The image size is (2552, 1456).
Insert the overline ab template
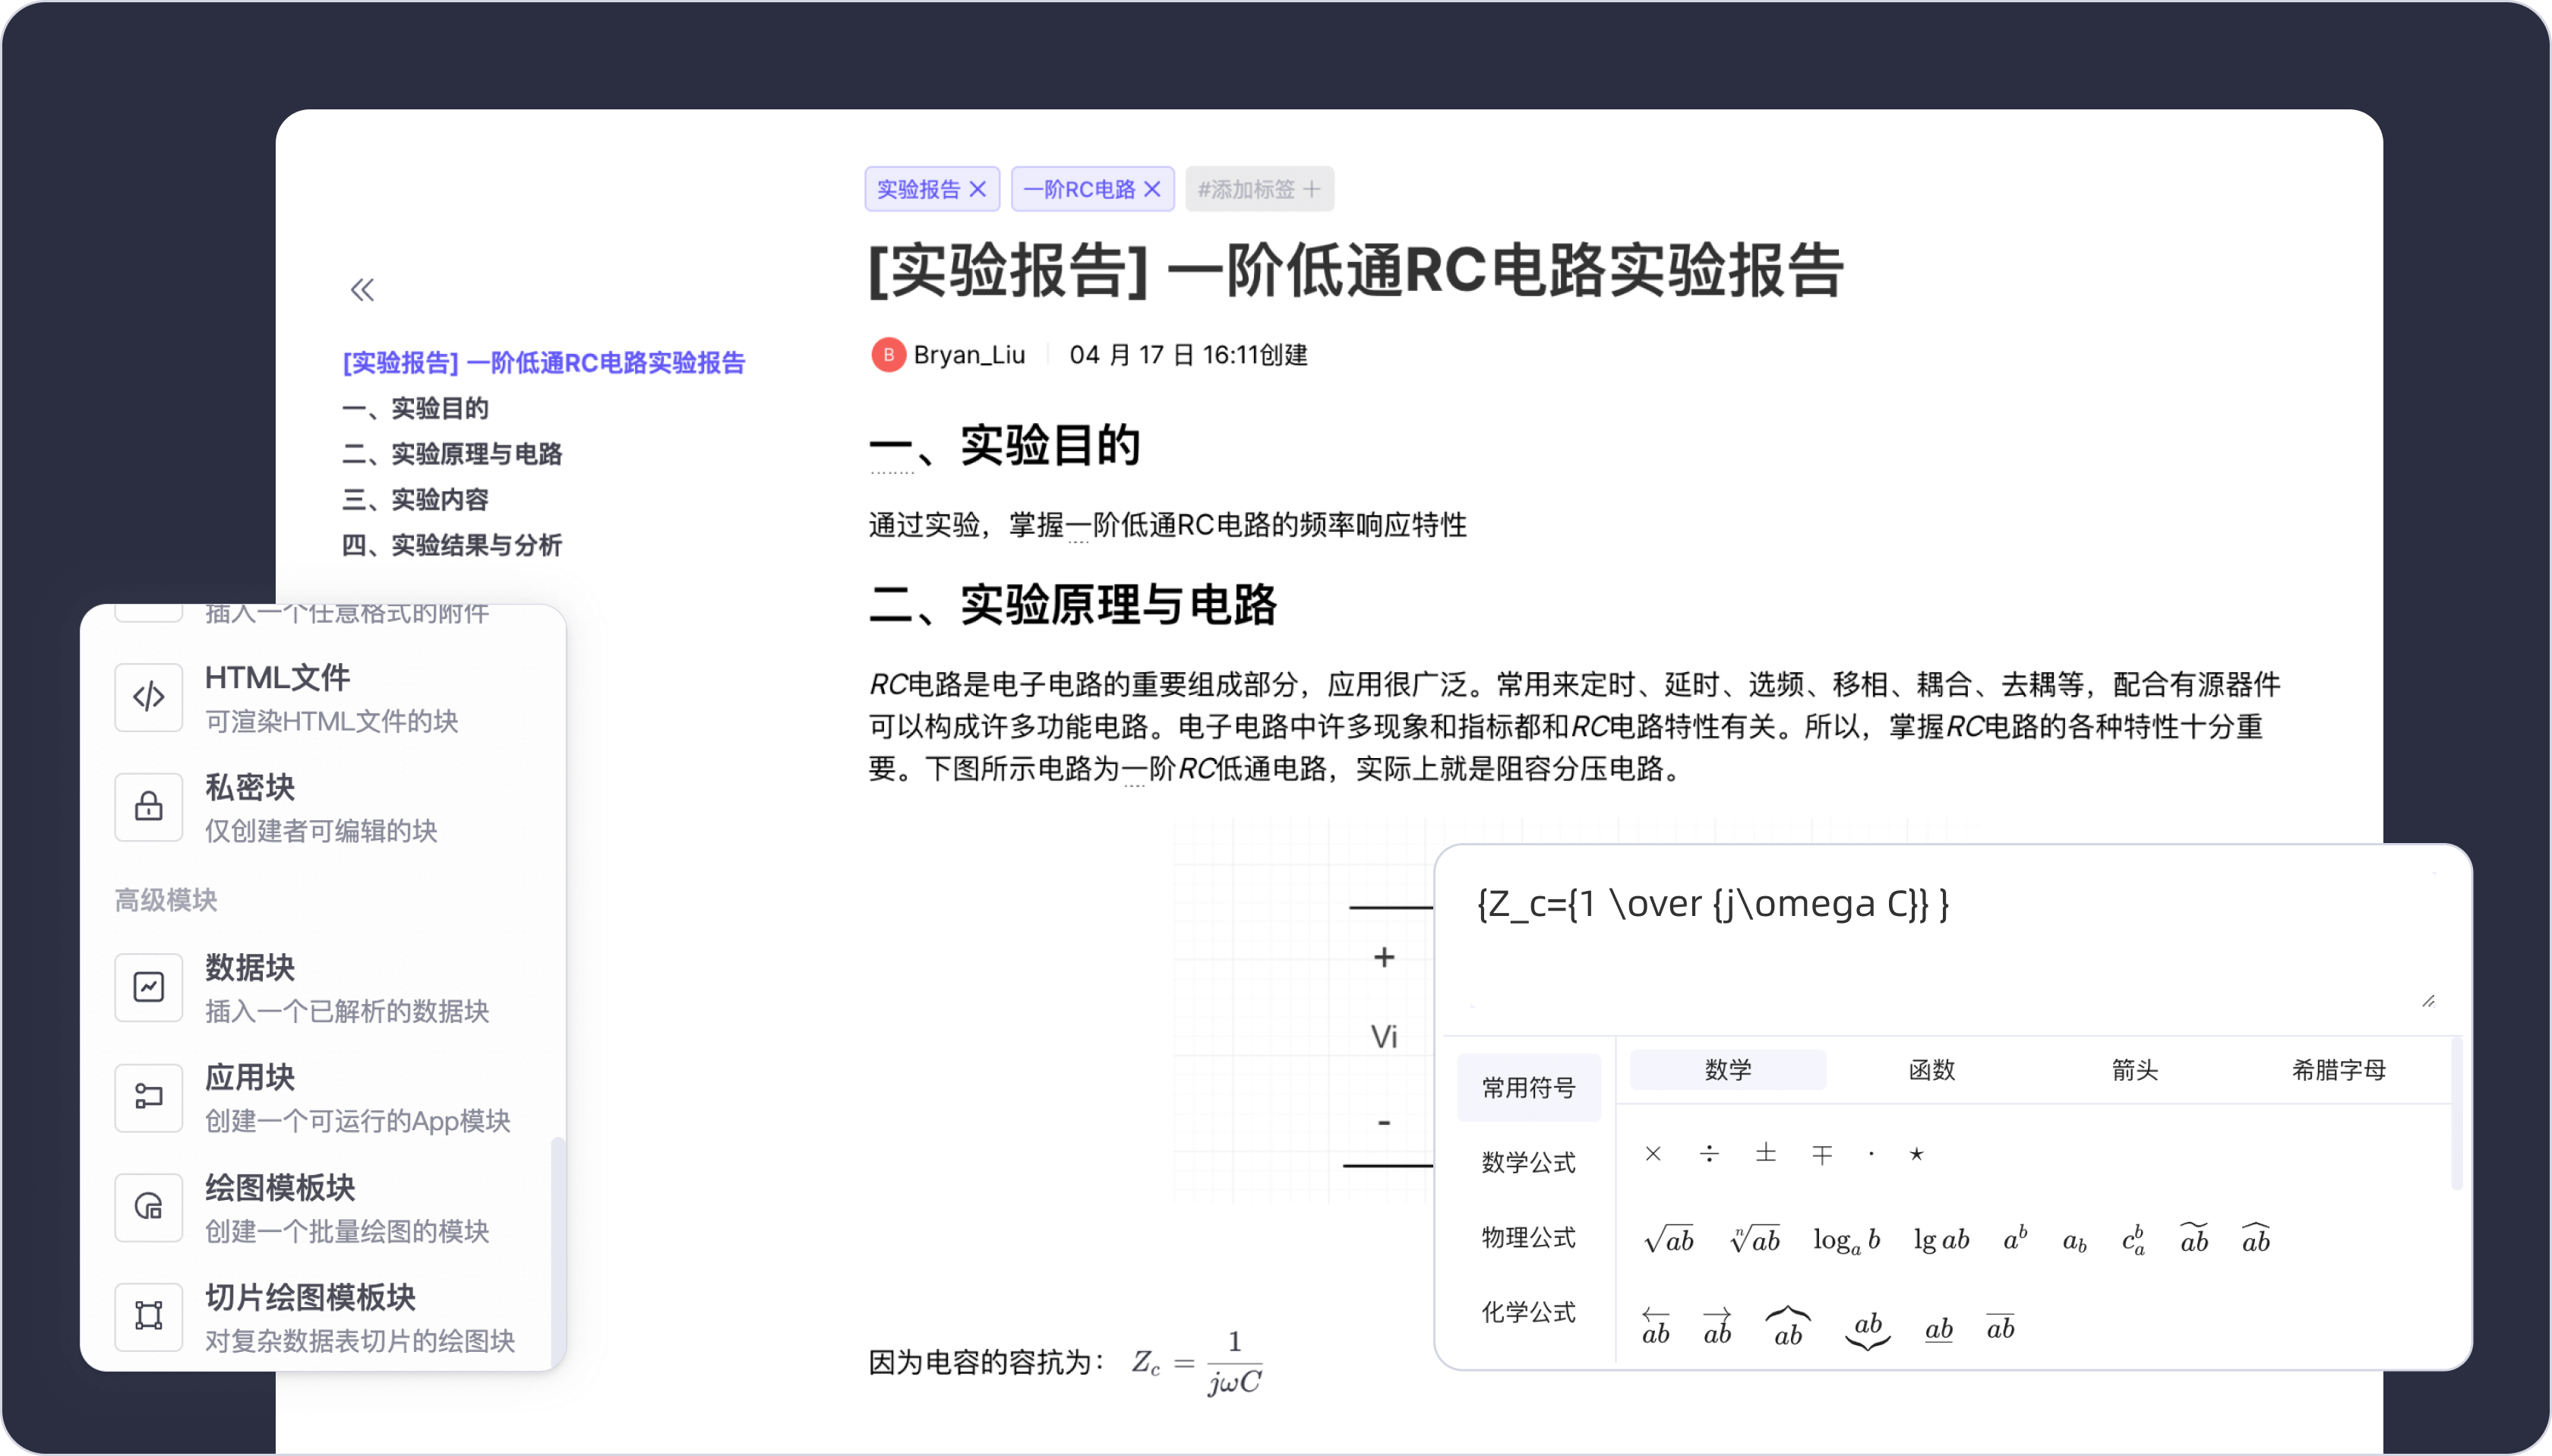pyautogui.click(x=2001, y=1327)
